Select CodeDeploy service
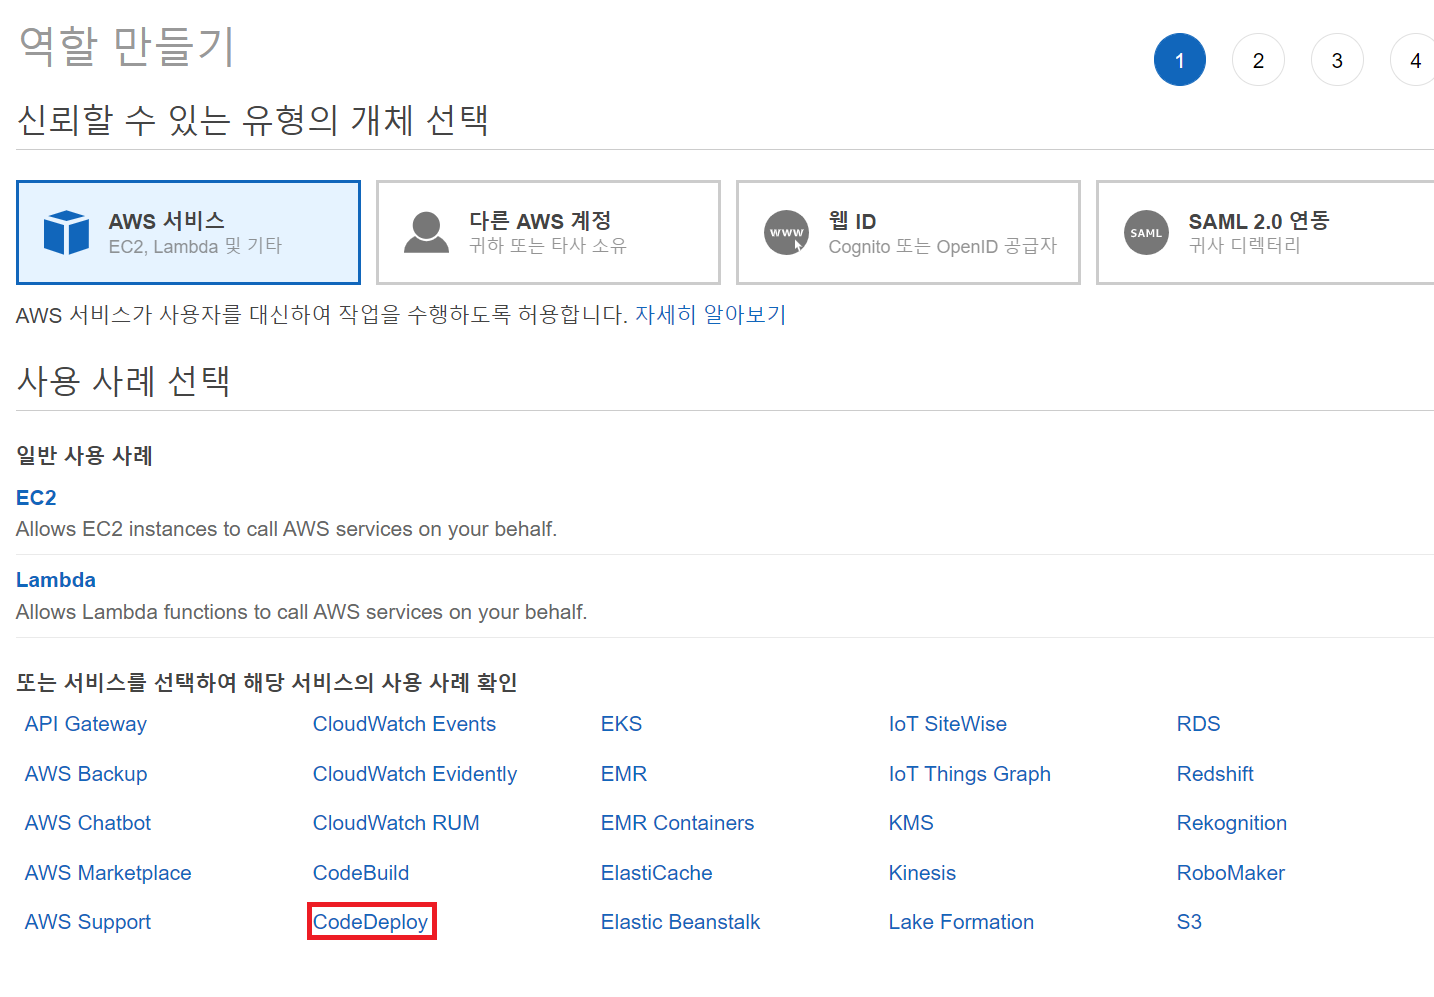Screen dimensions: 1434x997 click(x=371, y=922)
